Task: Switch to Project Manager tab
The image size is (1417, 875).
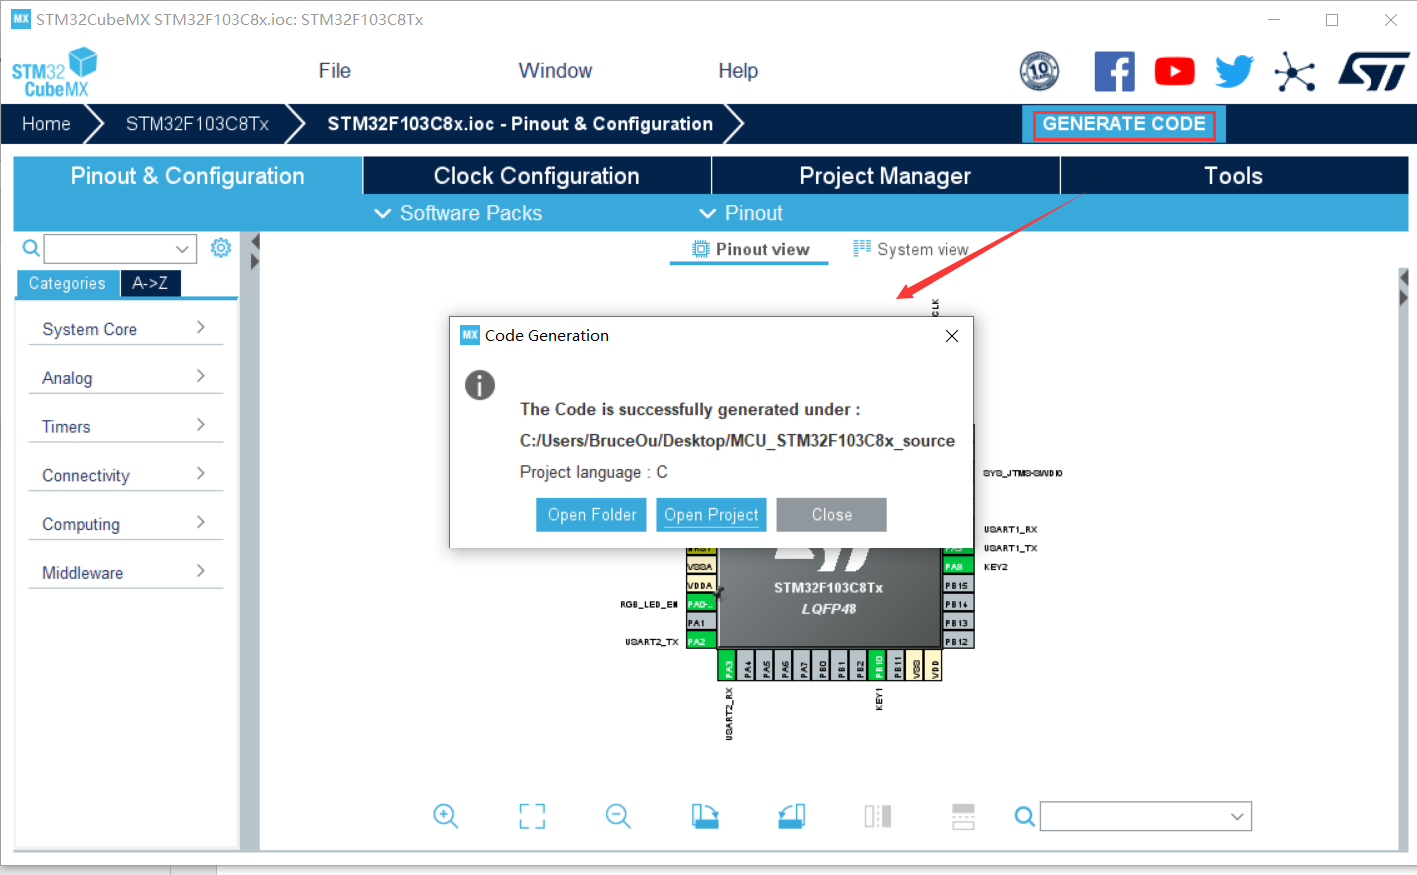Action: [885, 176]
